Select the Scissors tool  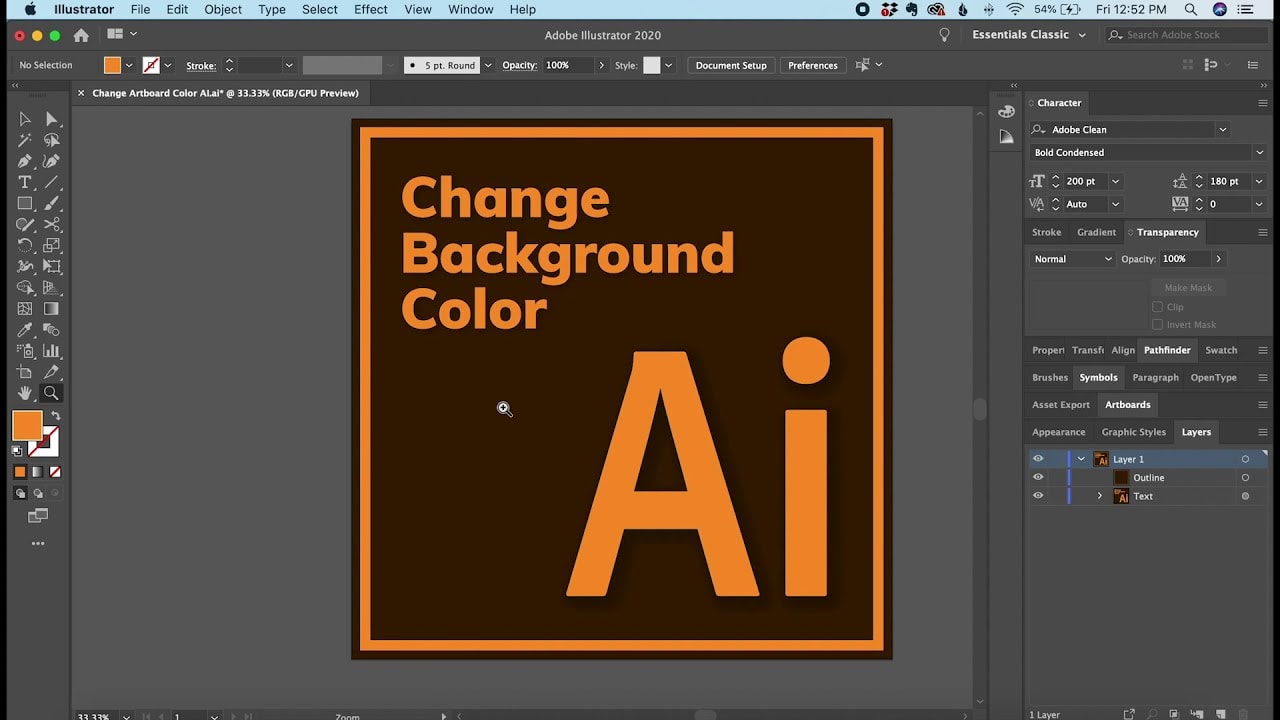[x=51, y=224]
